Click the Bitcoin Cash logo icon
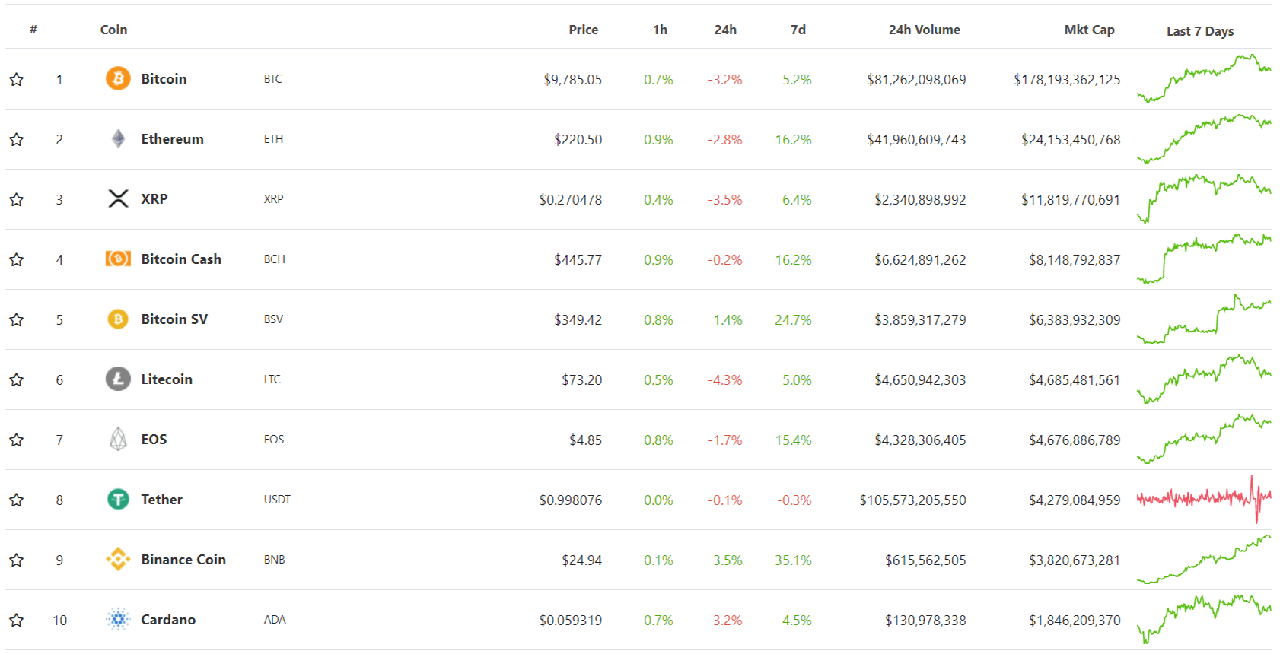This screenshot has width=1280, height=654. click(118, 259)
